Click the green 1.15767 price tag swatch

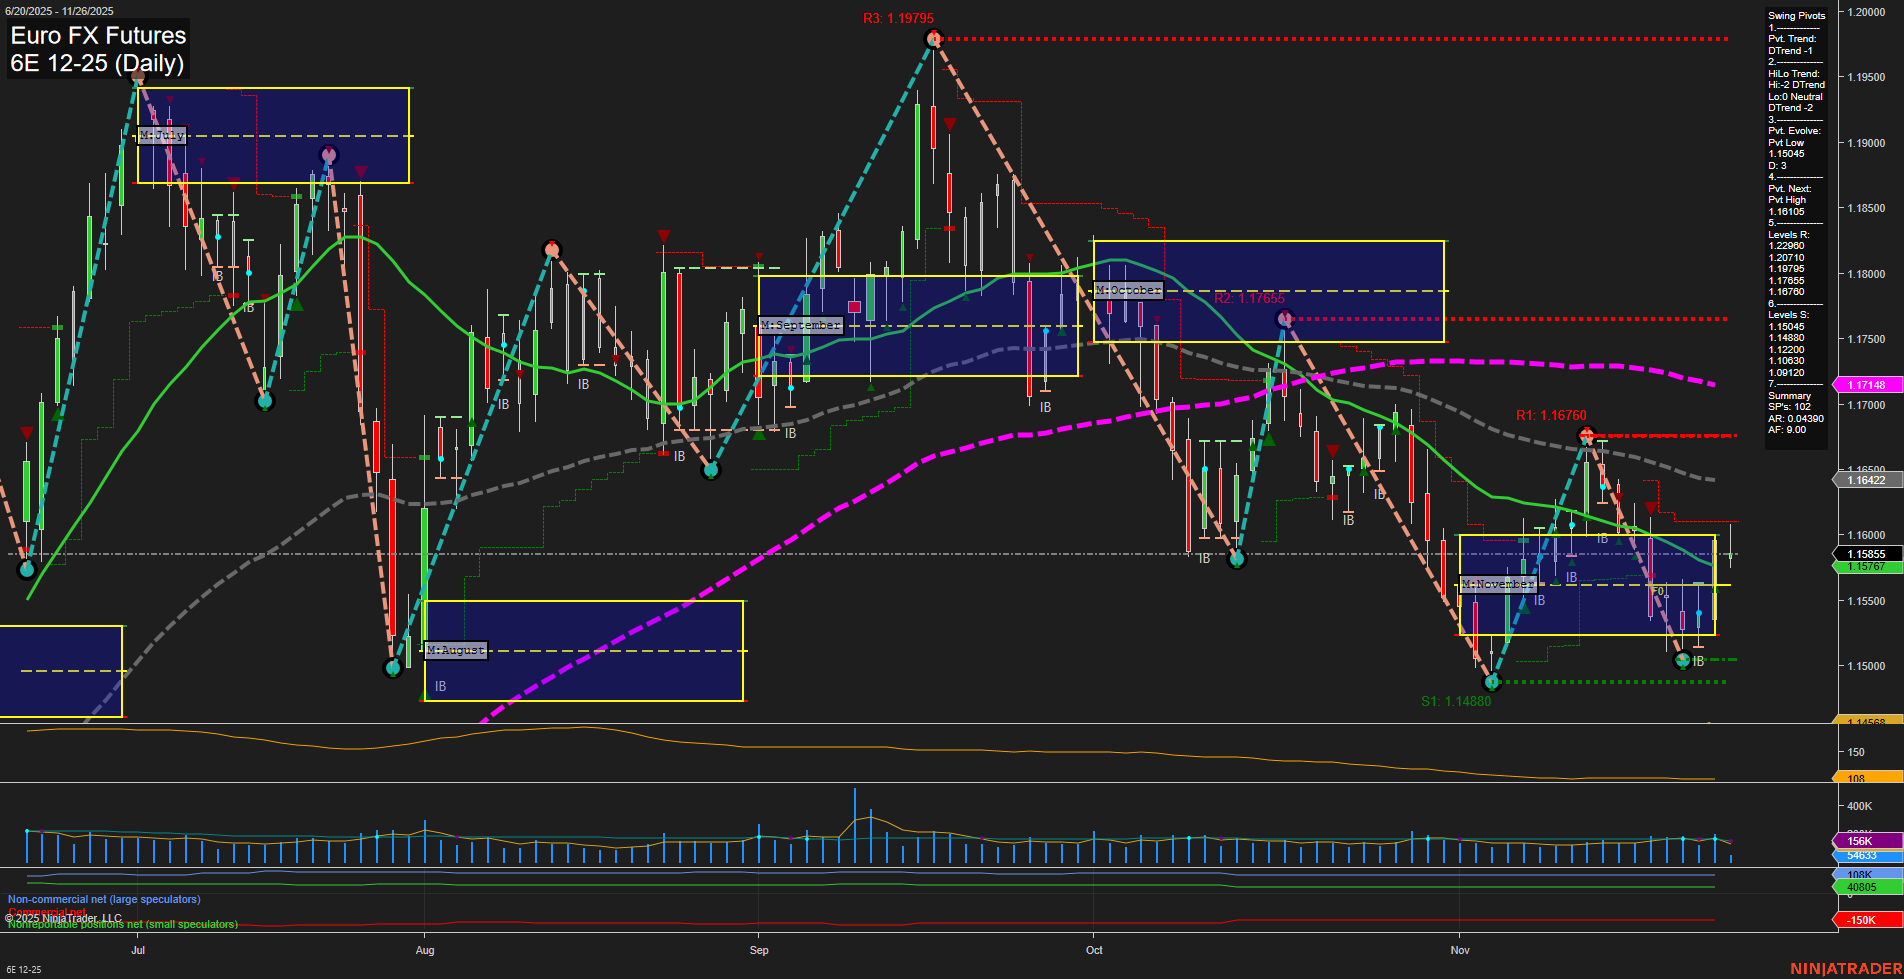[x=1866, y=566]
